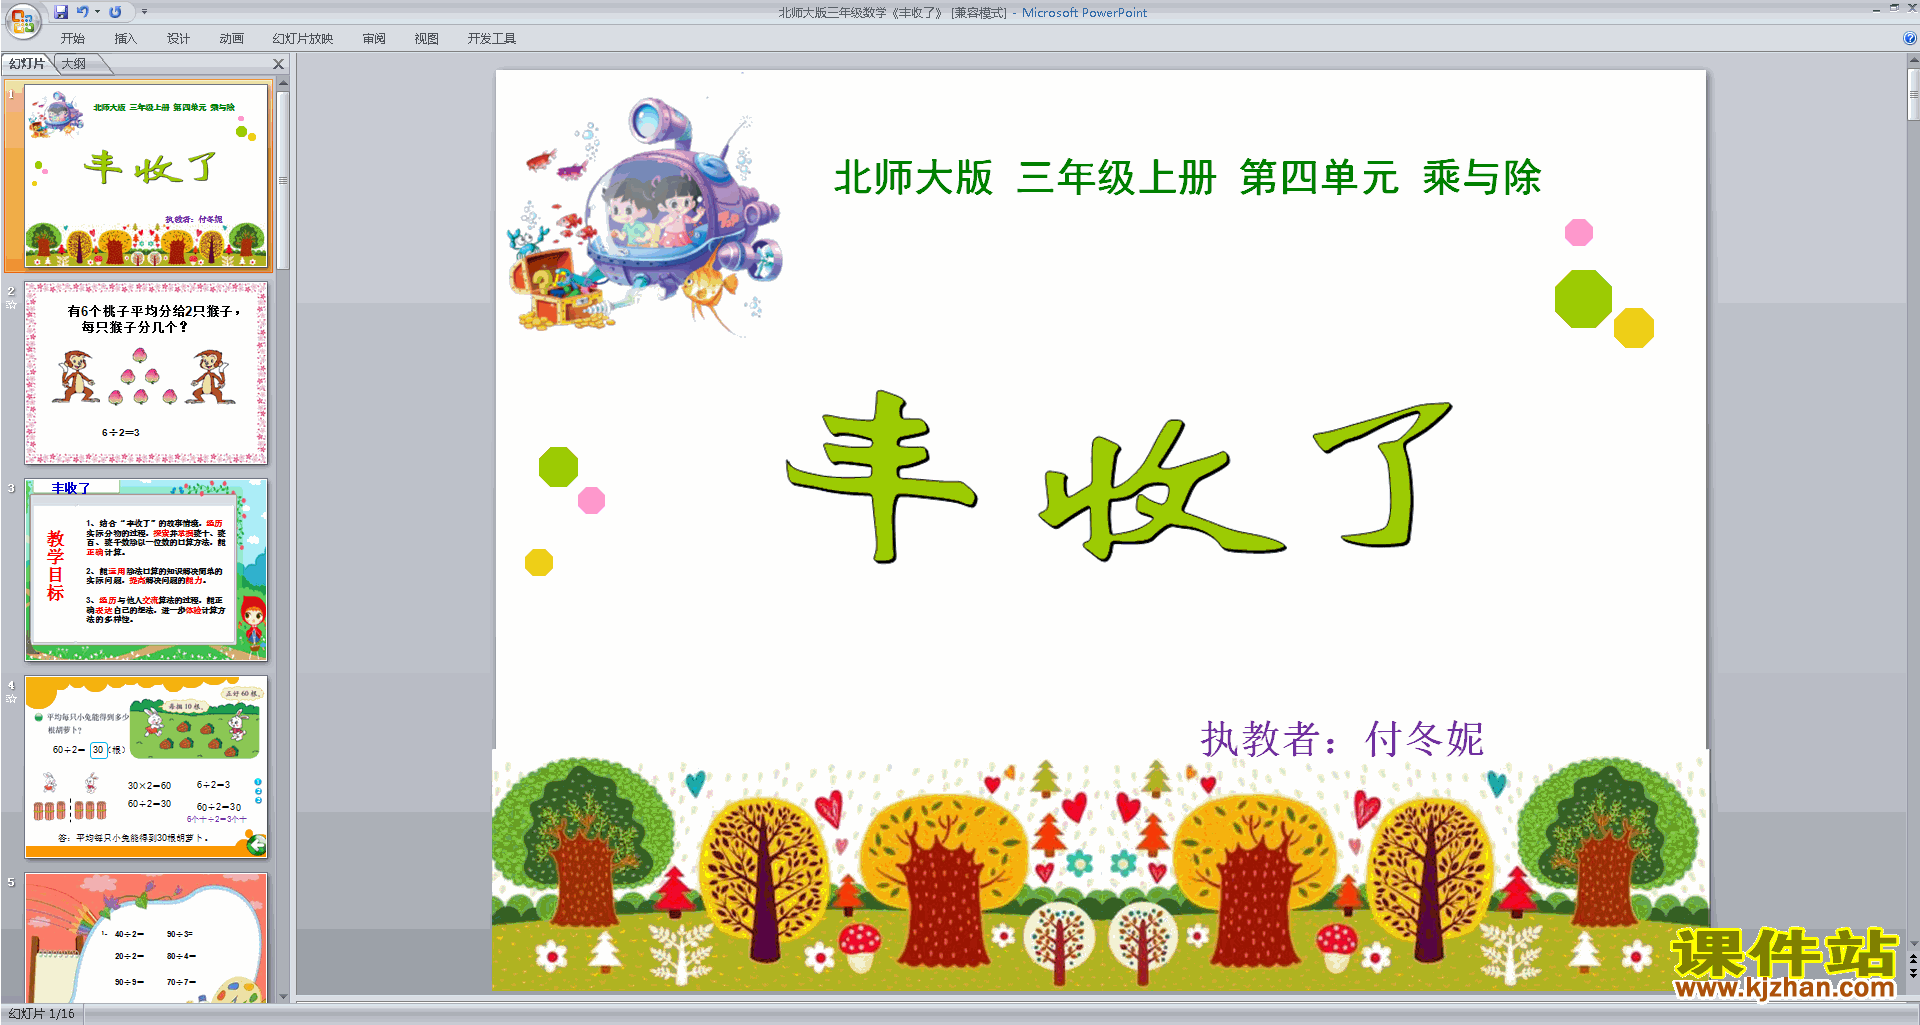Select the subtitle 北师大版 三年级上册 第四单元 乘与除
This screenshot has height=1025, width=1920.
point(1187,178)
